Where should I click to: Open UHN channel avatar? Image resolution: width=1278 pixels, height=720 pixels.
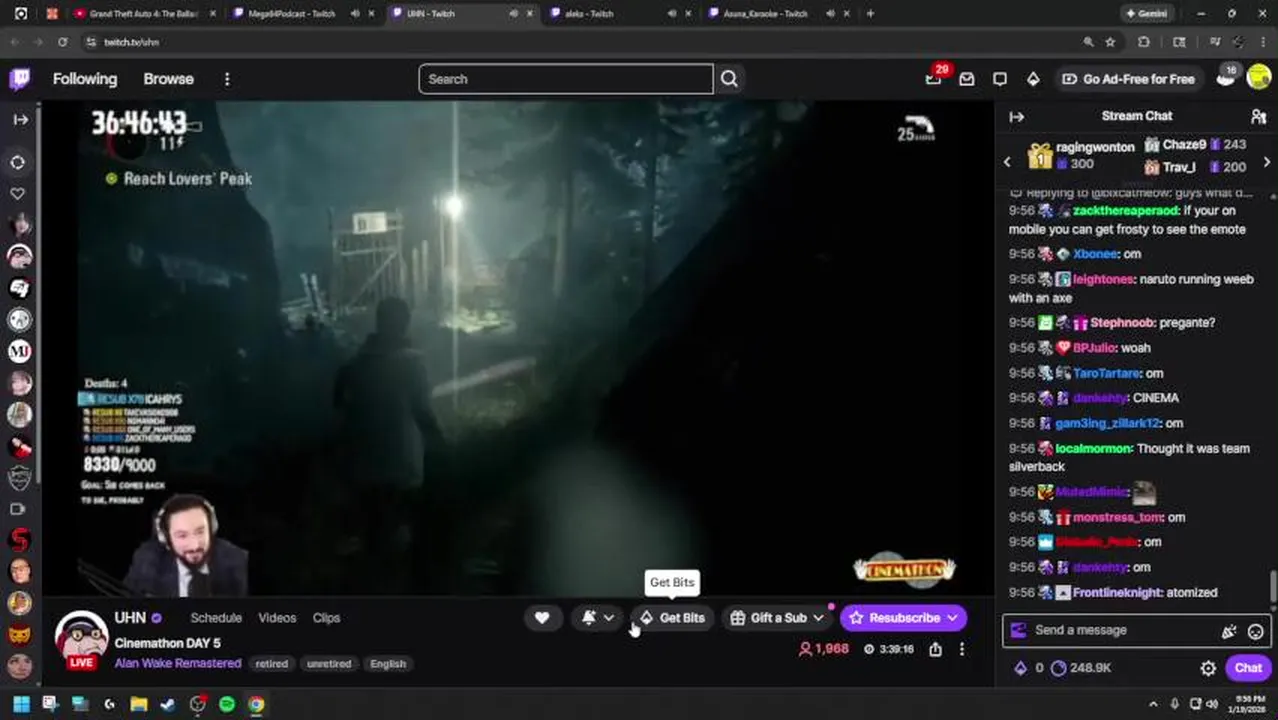click(x=80, y=639)
